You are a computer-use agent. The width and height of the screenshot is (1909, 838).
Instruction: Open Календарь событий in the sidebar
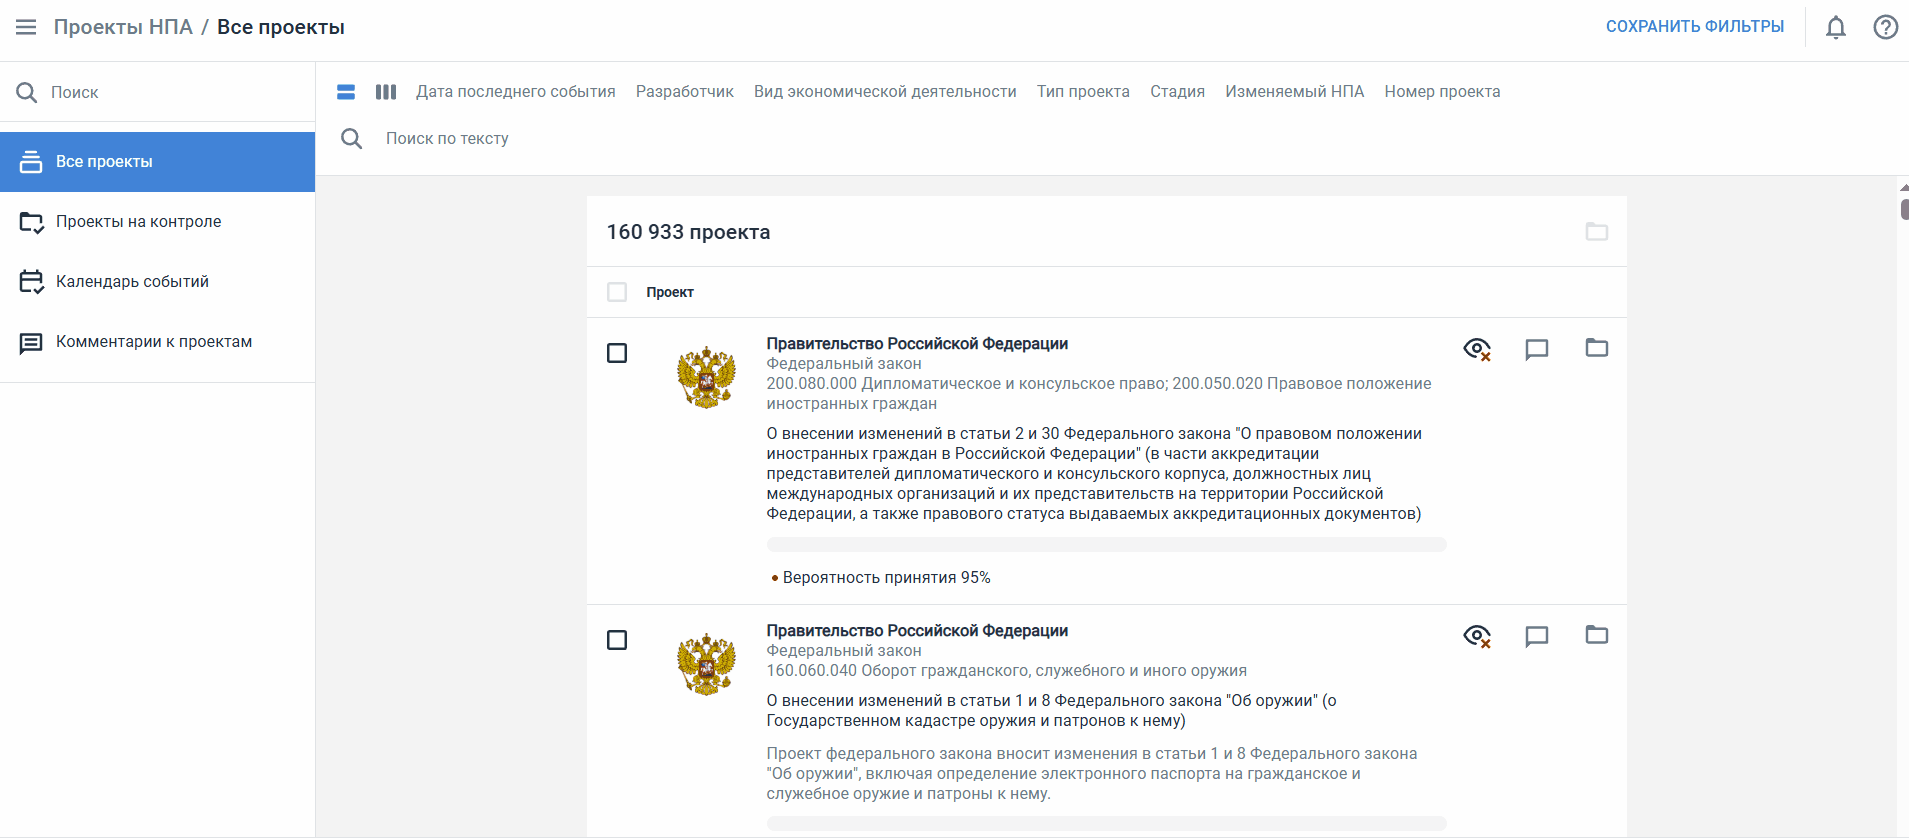tap(132, 282)
